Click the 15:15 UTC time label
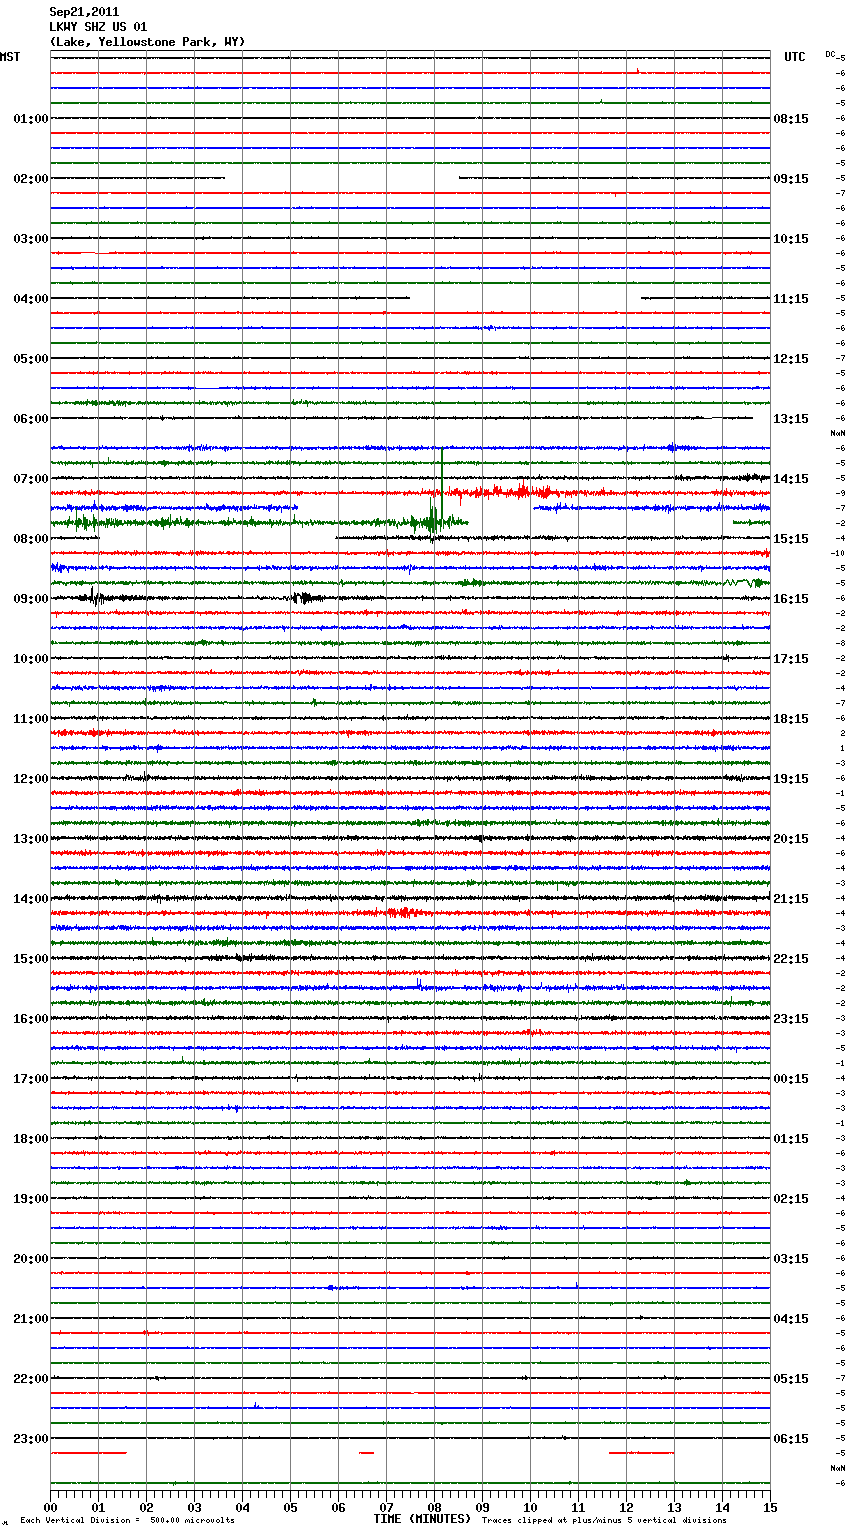Screen dimensions: 850x1534 (791, 539)
